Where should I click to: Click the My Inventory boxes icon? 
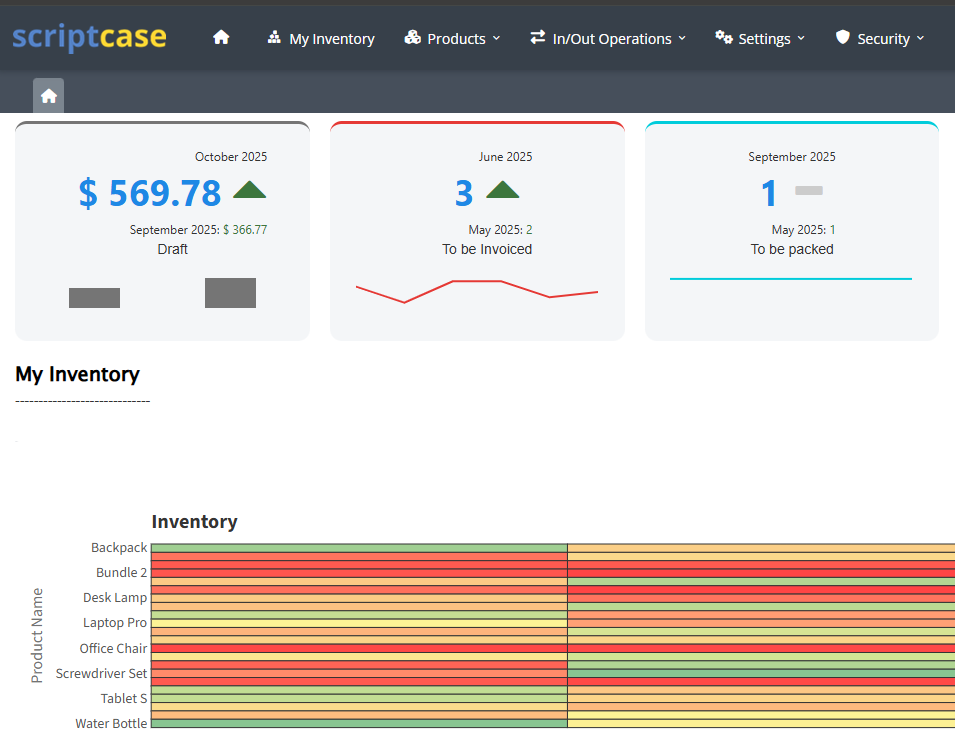point(274,38)
